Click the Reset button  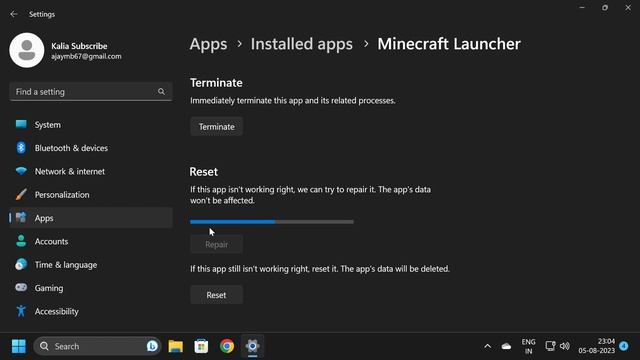point(216,295)
